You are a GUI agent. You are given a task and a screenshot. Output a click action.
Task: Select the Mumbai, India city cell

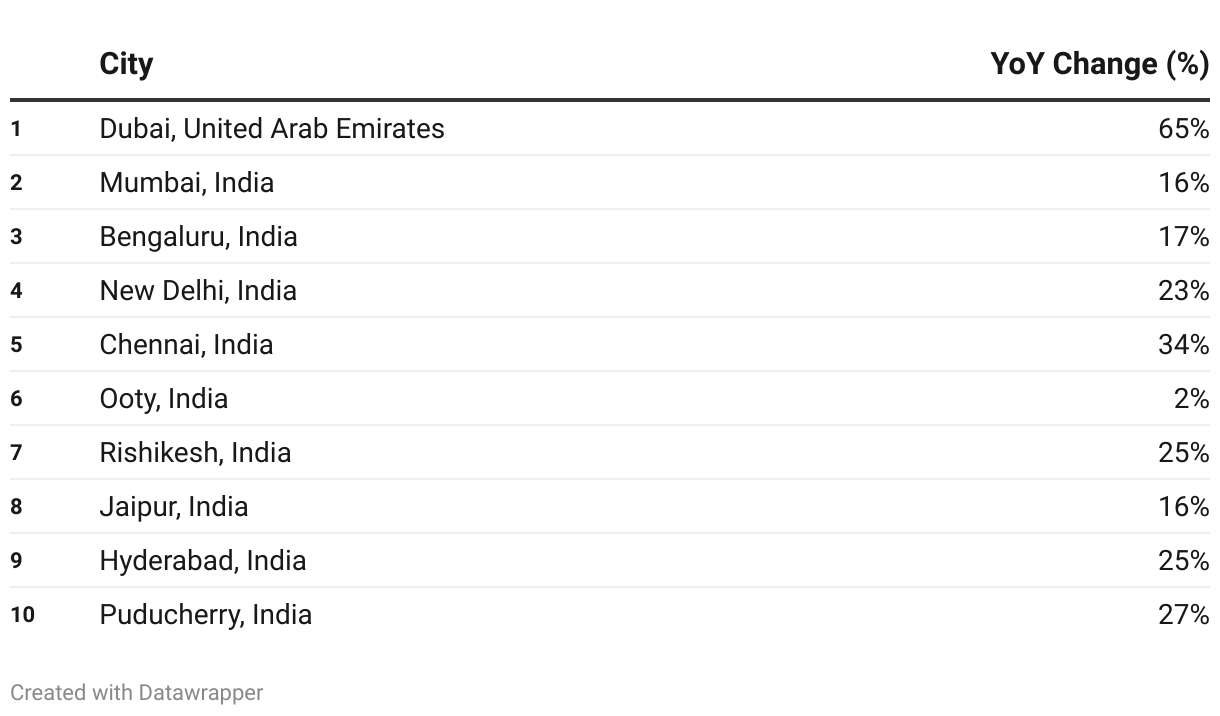click(x=187, y=182)
